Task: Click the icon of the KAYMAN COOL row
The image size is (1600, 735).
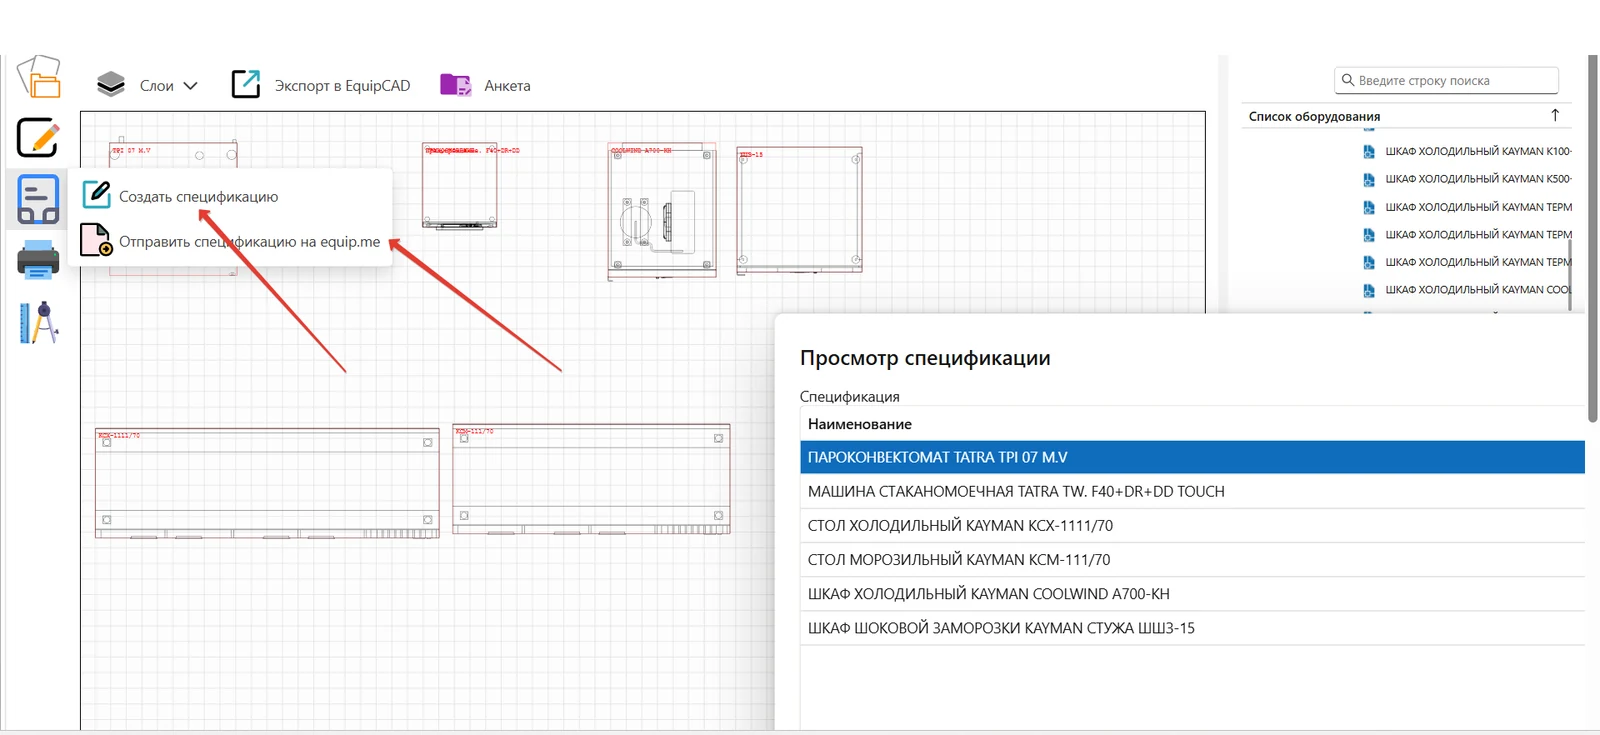Action: (x=1369, y=290)
